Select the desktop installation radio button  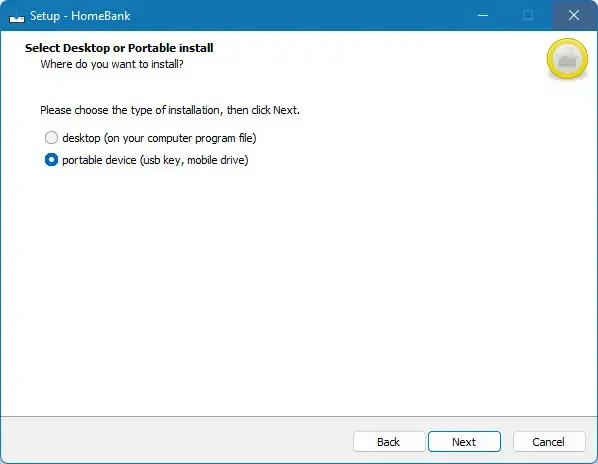(51, 138)
